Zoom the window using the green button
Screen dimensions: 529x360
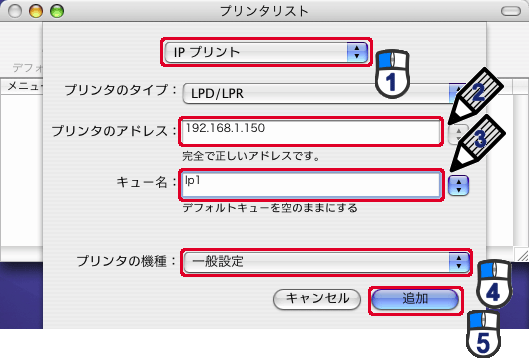[57, 11]
